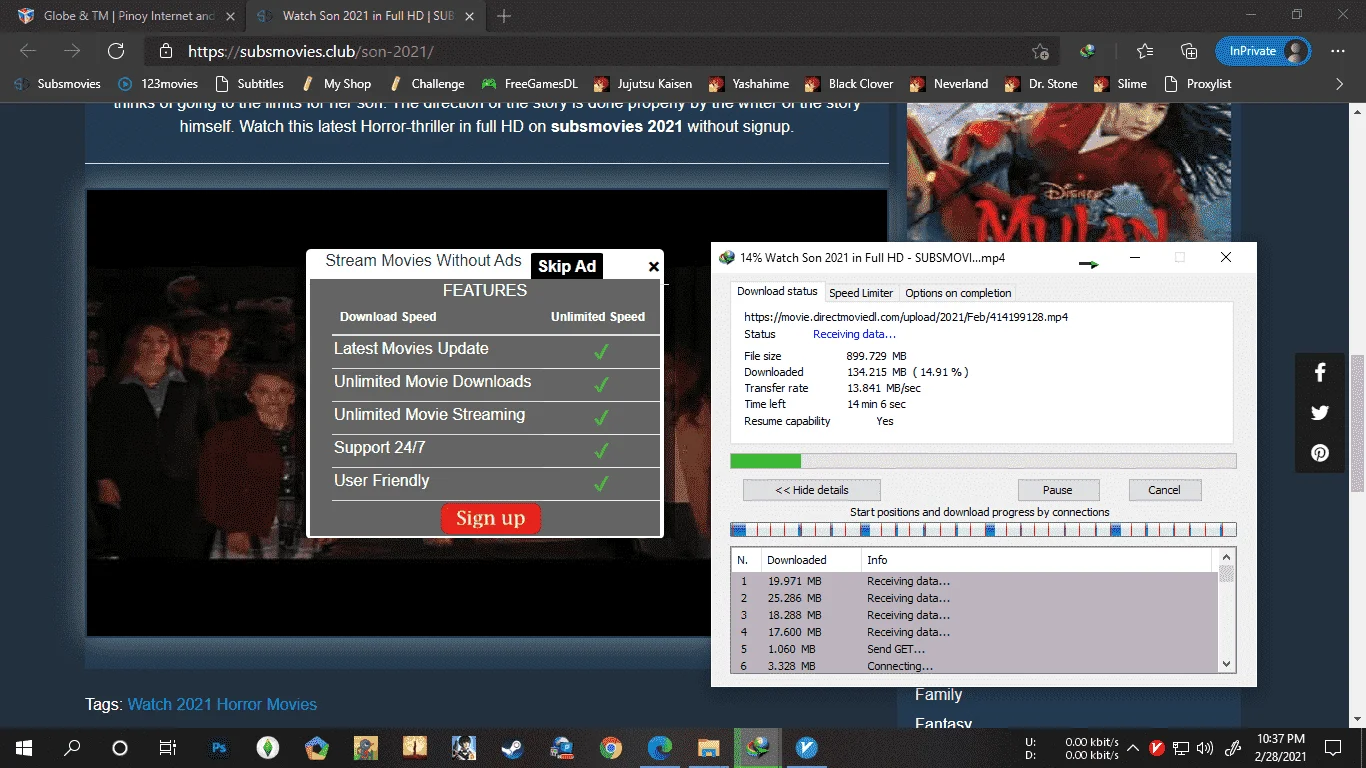Open the IDM extension icon in Edge toolbar
This screenshot has width=1366, height=768.
point(1088,51)
